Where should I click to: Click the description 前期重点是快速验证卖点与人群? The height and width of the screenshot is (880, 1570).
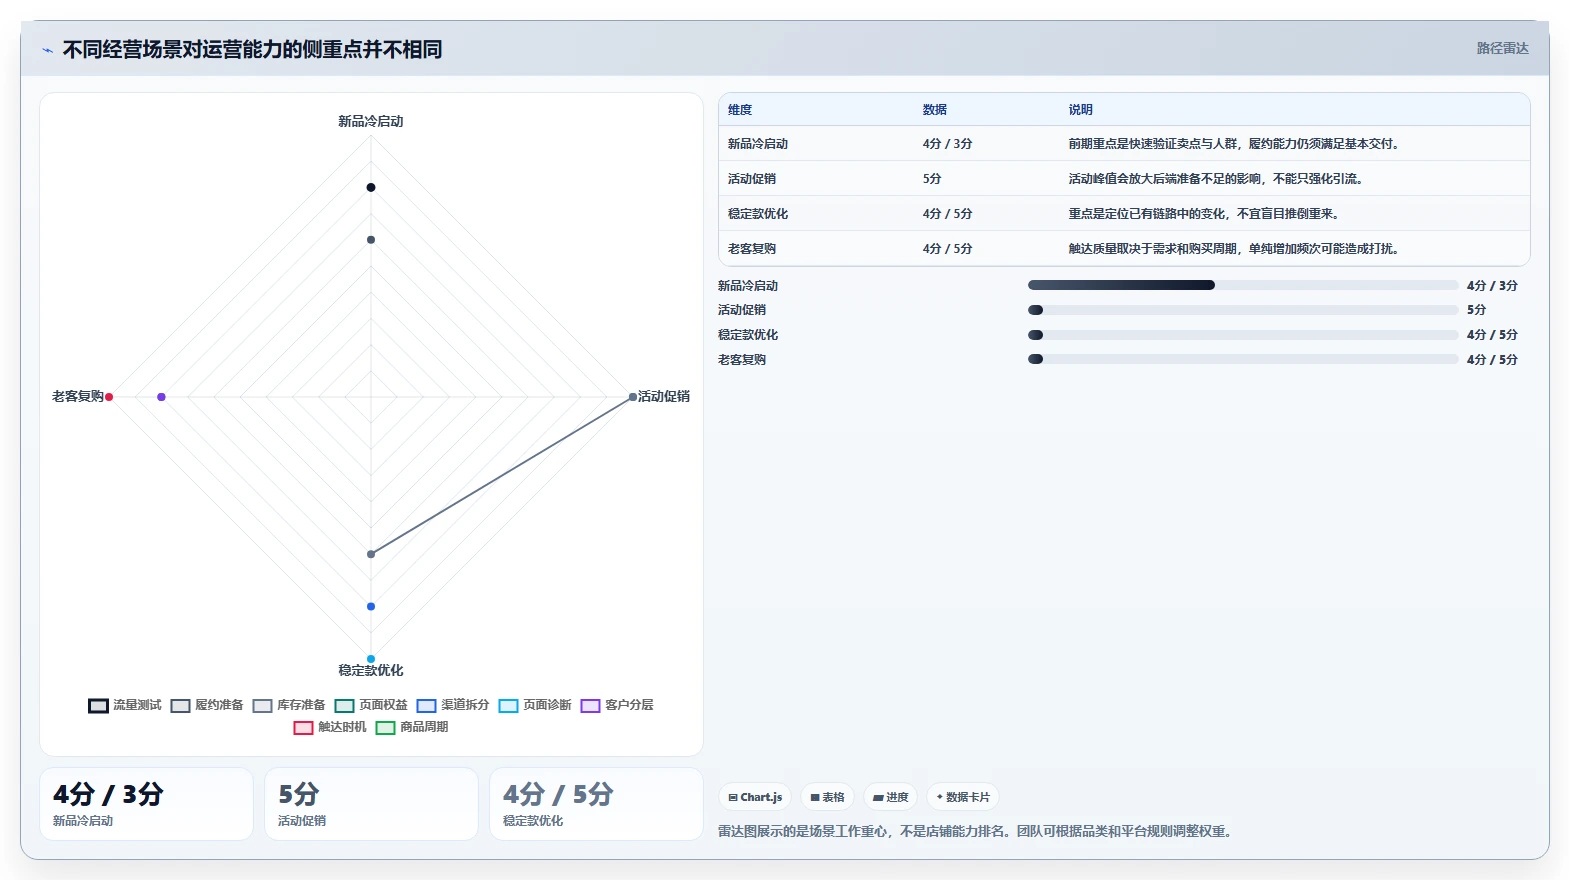[x=1234, y=144]
